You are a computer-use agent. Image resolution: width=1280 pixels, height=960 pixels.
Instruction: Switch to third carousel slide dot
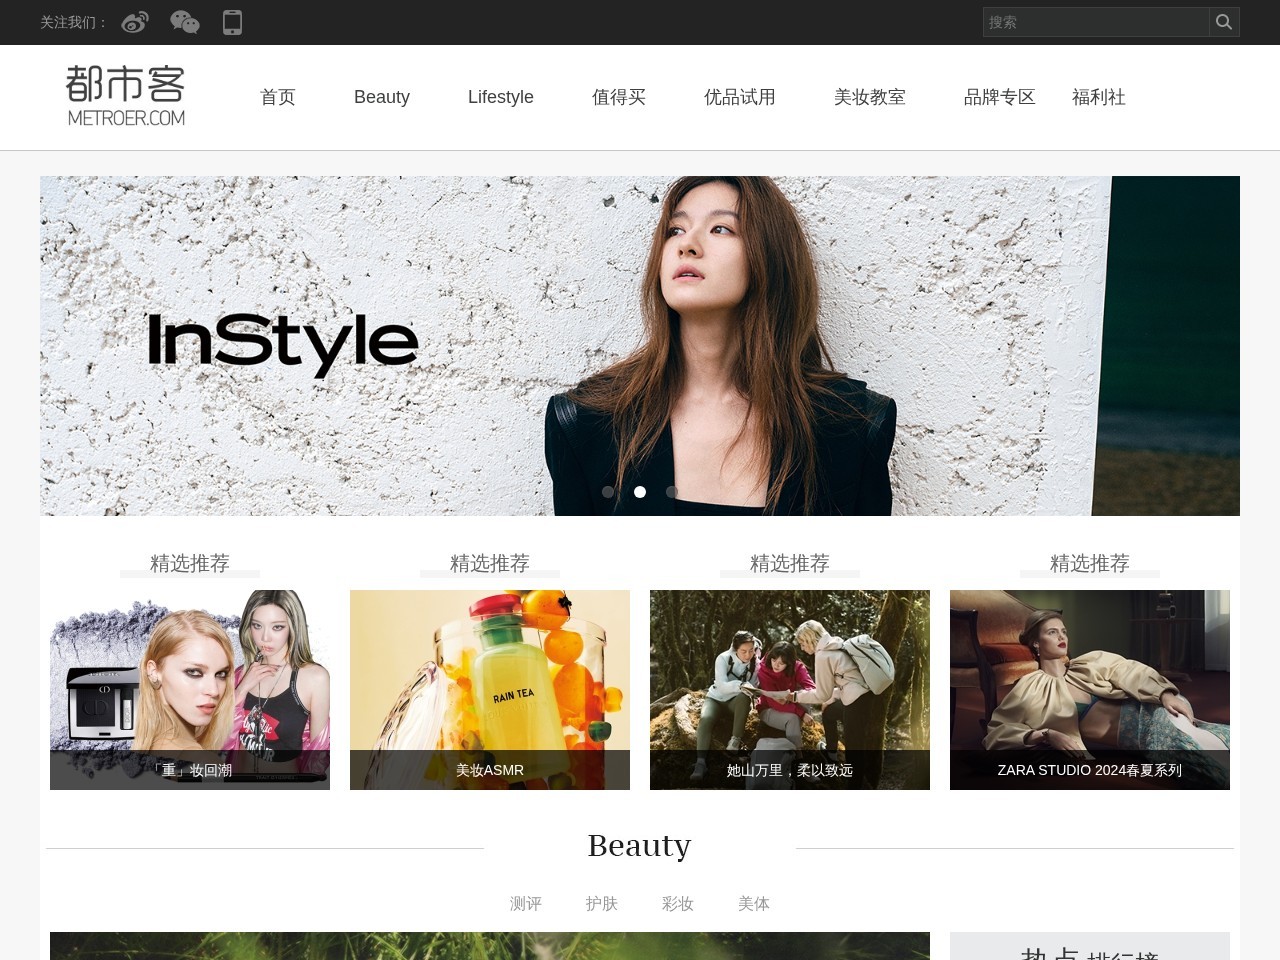(x=672, y=492)
